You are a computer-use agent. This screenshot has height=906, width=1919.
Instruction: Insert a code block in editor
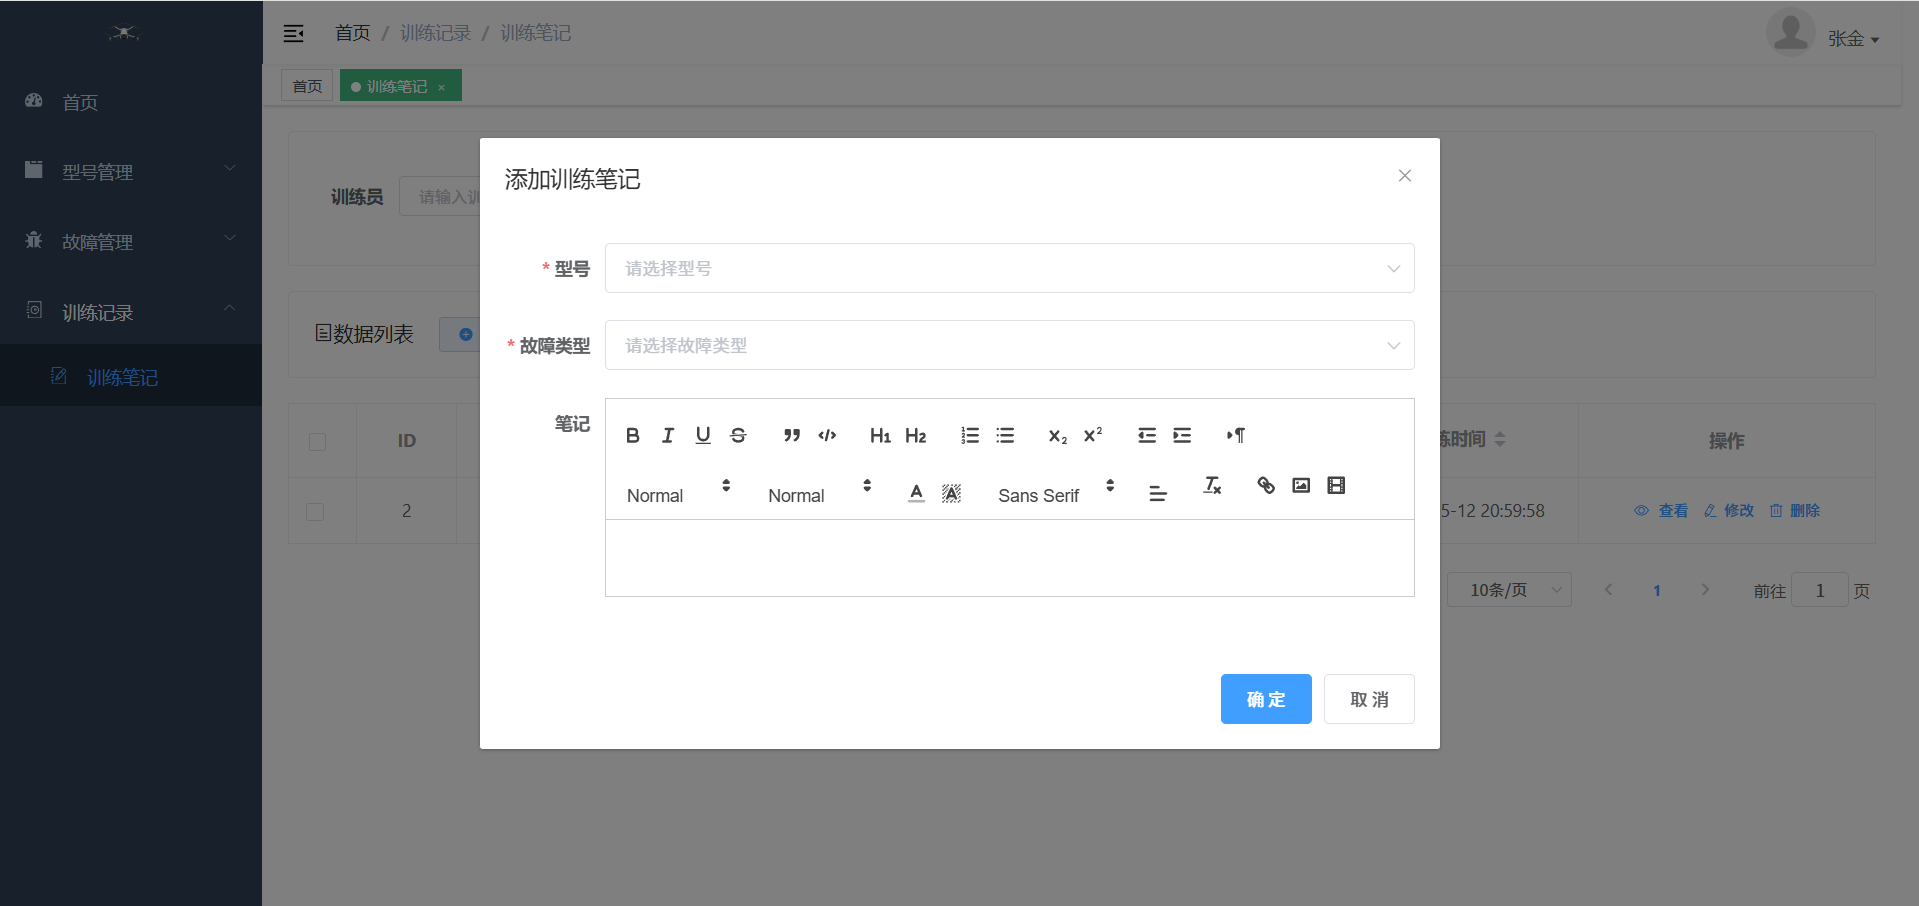coord(827,435)
